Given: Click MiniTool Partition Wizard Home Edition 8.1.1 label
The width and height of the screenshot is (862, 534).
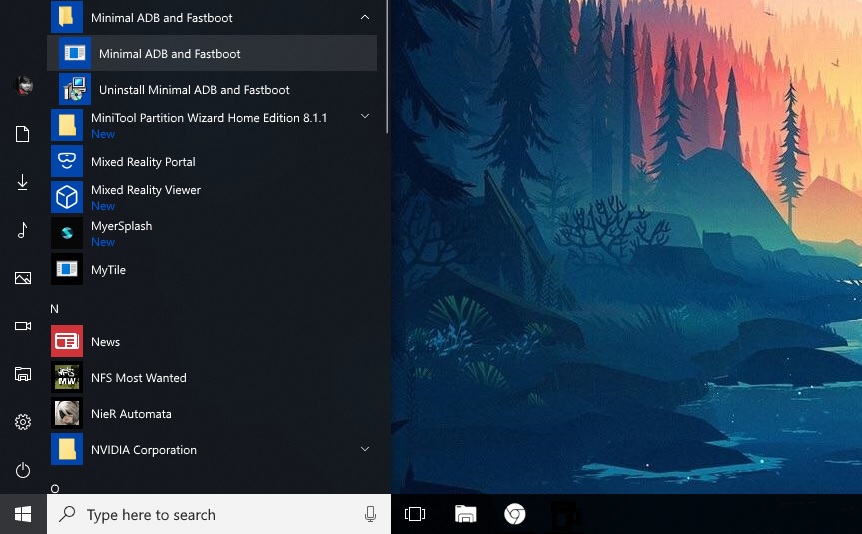Looking at the screenshot, I should click(209, 118).
